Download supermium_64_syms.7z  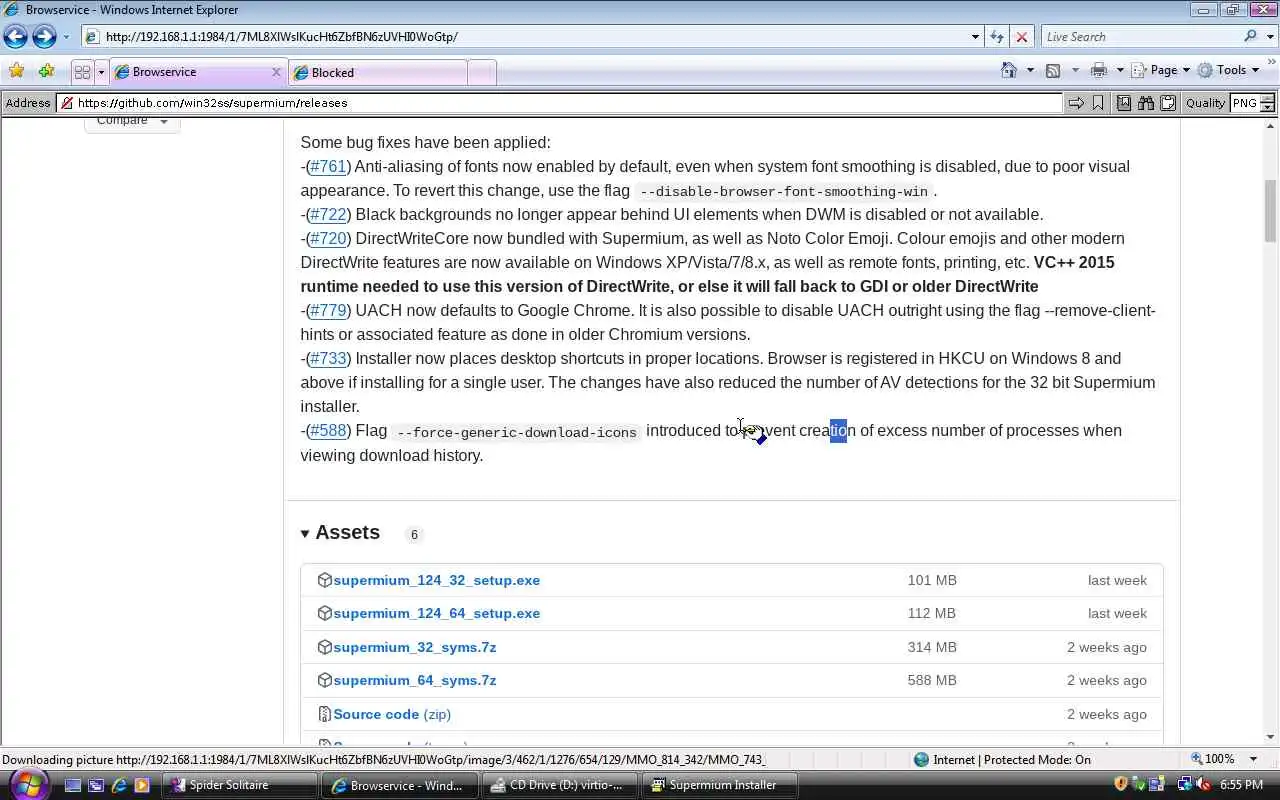tap(415, 680)
